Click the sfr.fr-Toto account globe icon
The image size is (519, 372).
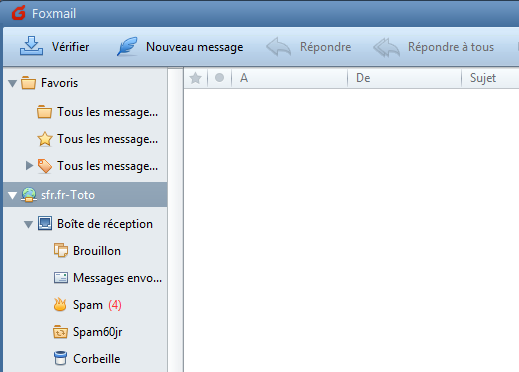[29, 195]
